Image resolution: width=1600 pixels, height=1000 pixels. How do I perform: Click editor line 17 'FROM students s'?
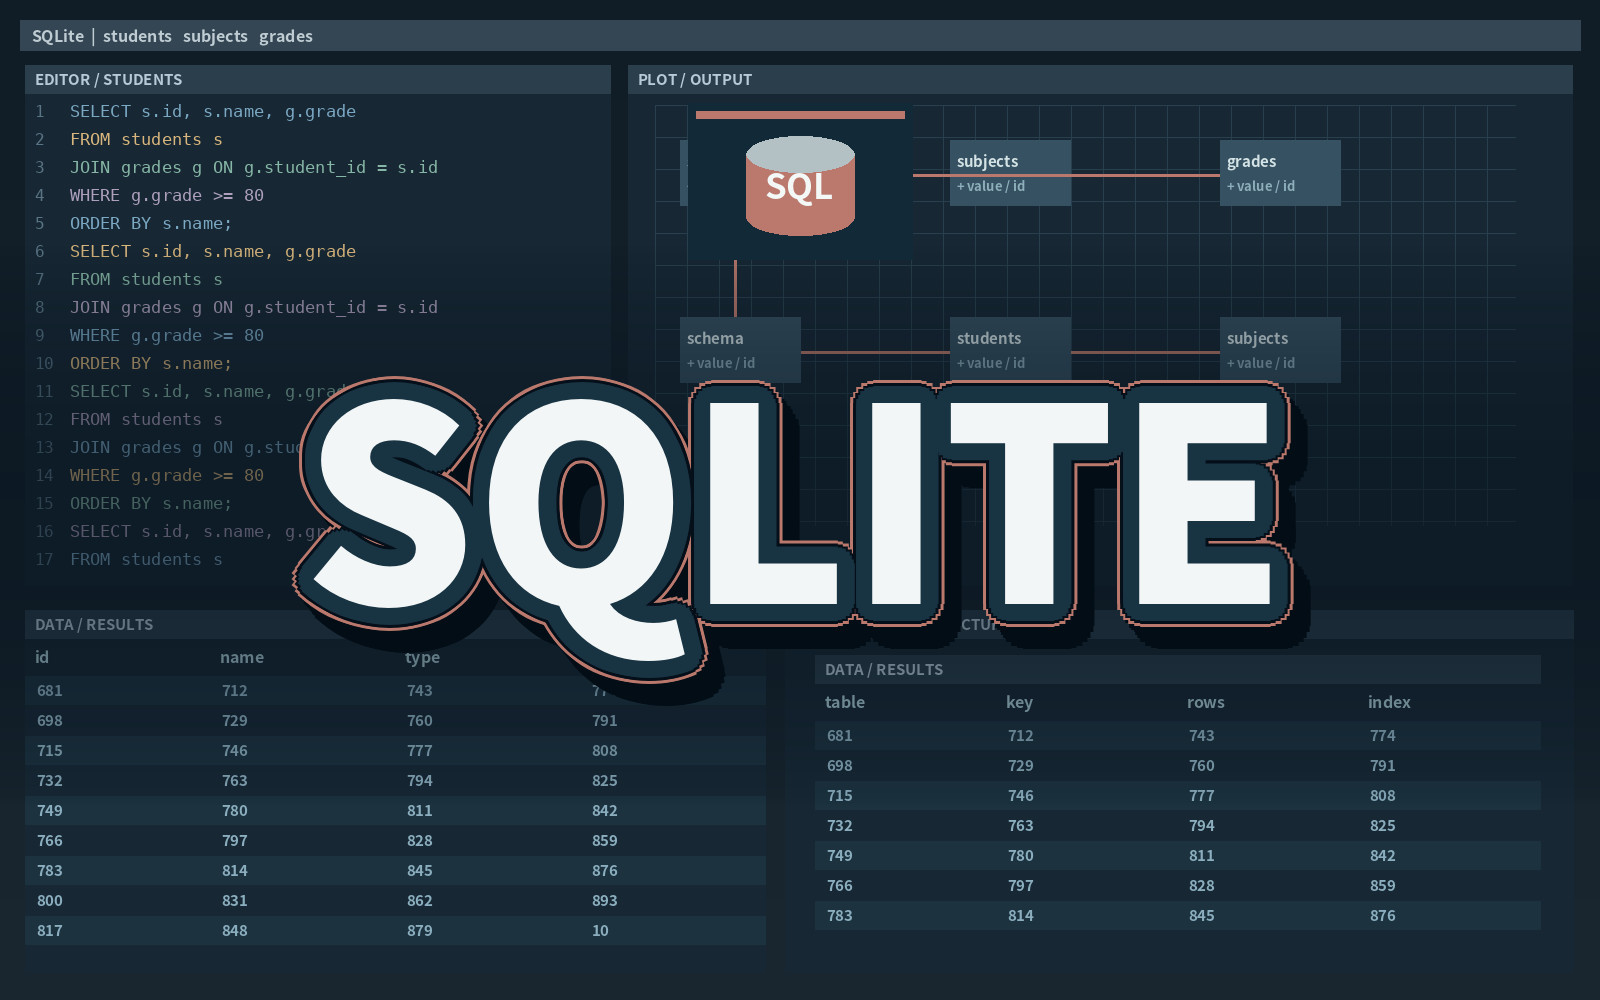click(146, 559)
